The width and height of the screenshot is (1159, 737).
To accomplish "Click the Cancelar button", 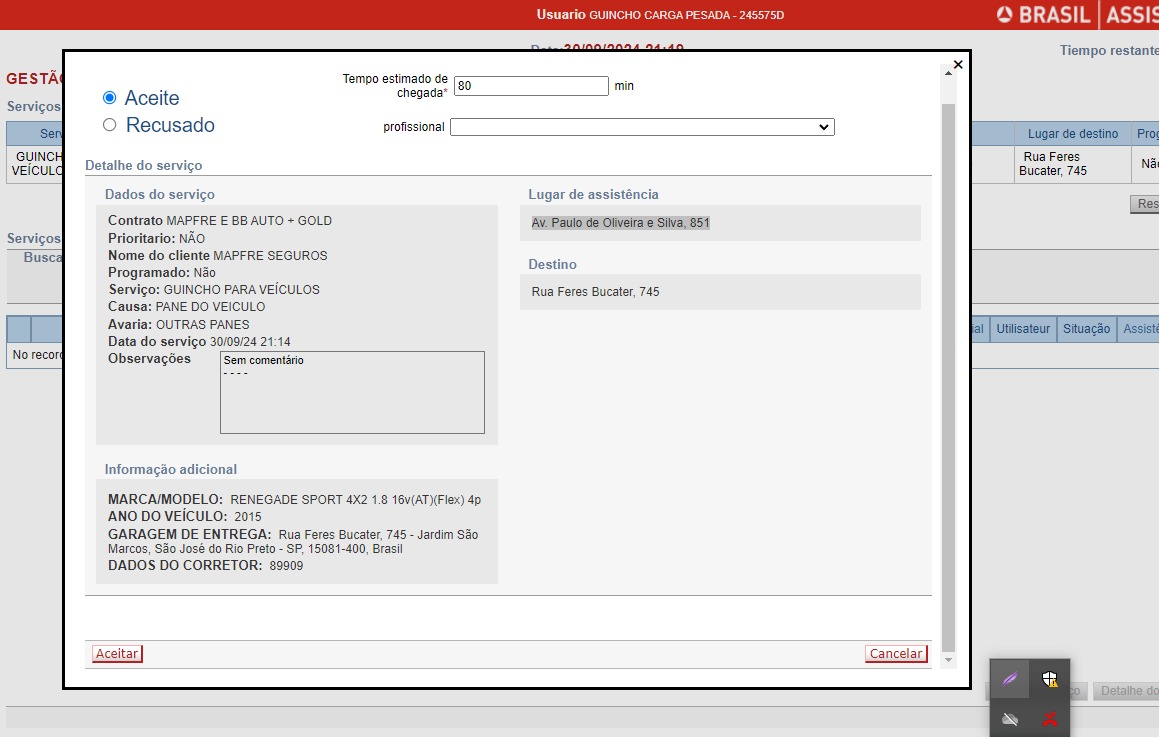I will pyautogui.click(x=896, y=654).
